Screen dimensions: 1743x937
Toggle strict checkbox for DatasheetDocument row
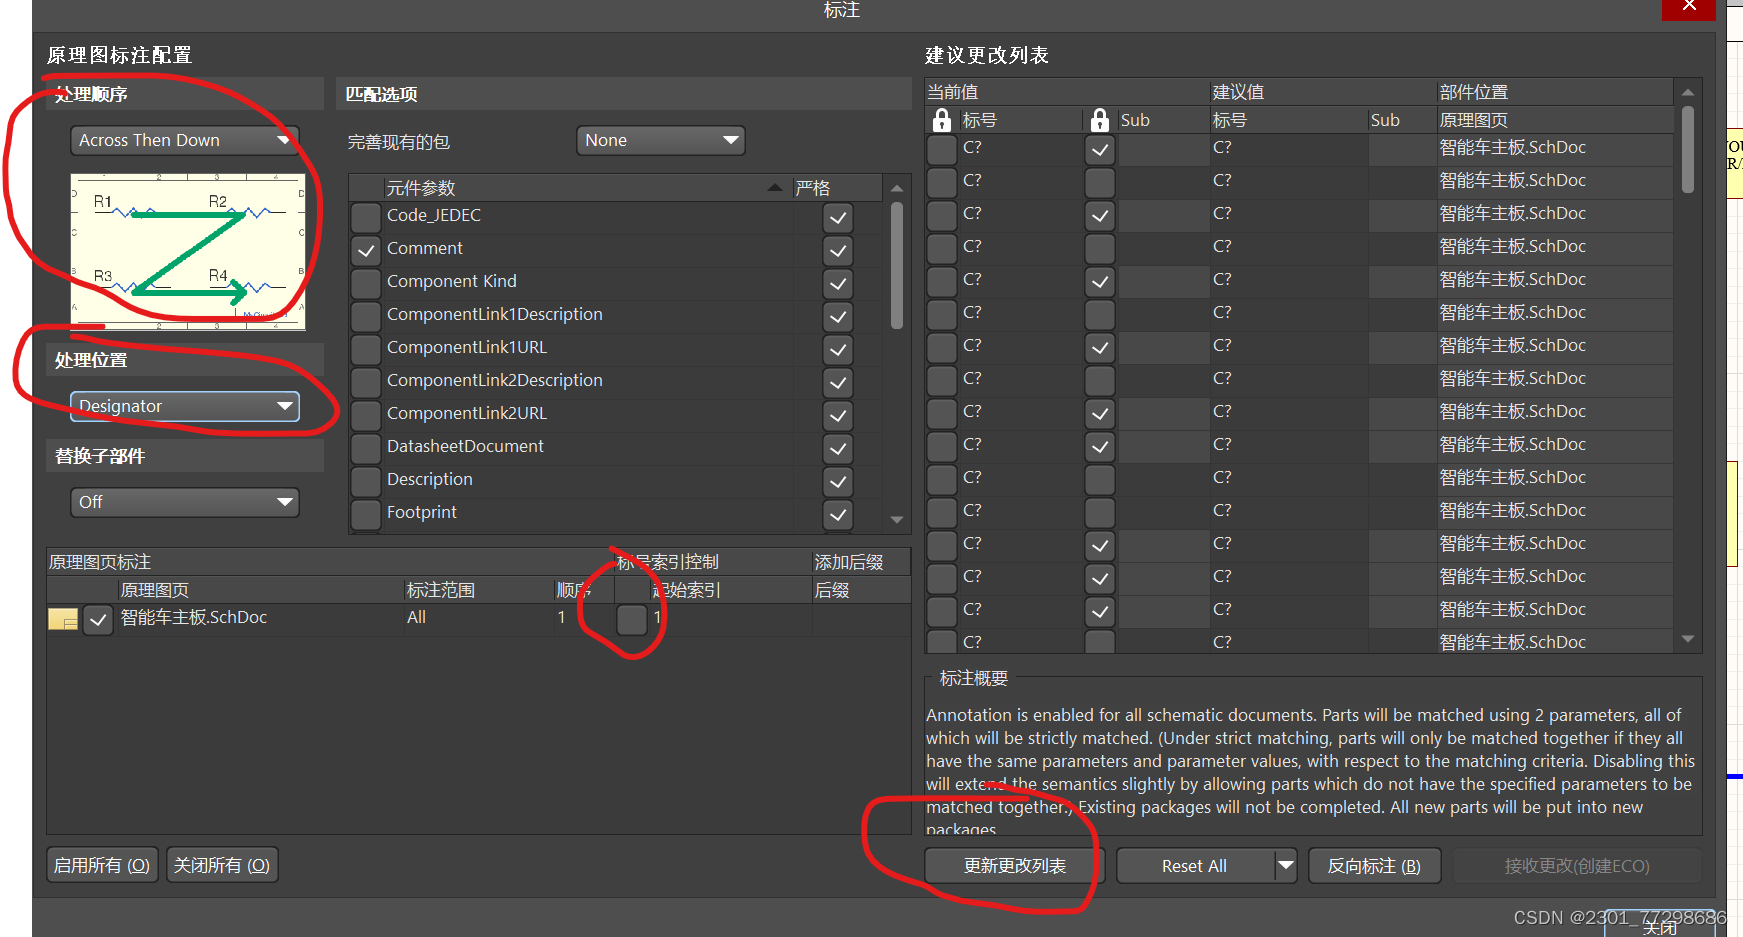point(838,448)
